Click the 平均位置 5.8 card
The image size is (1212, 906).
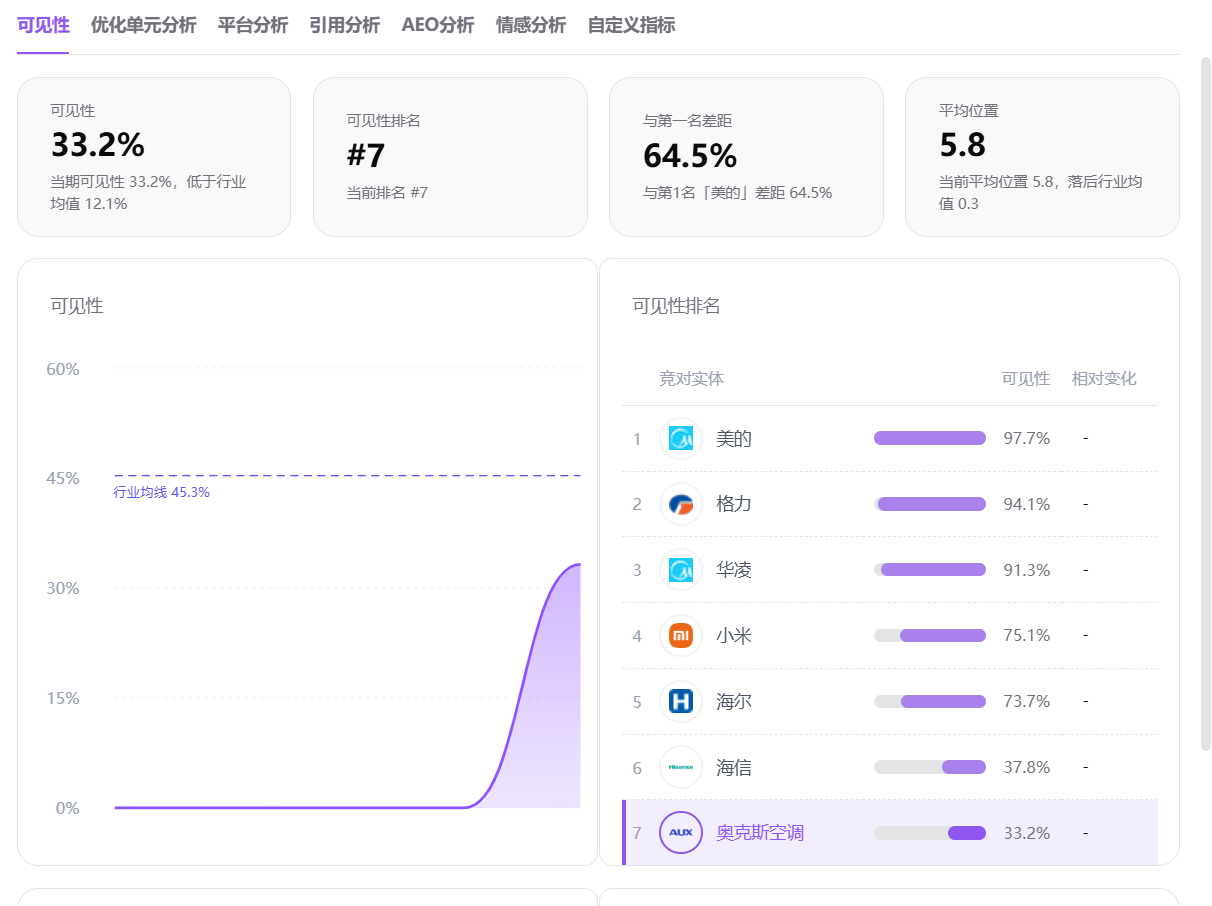point(1042,157)
